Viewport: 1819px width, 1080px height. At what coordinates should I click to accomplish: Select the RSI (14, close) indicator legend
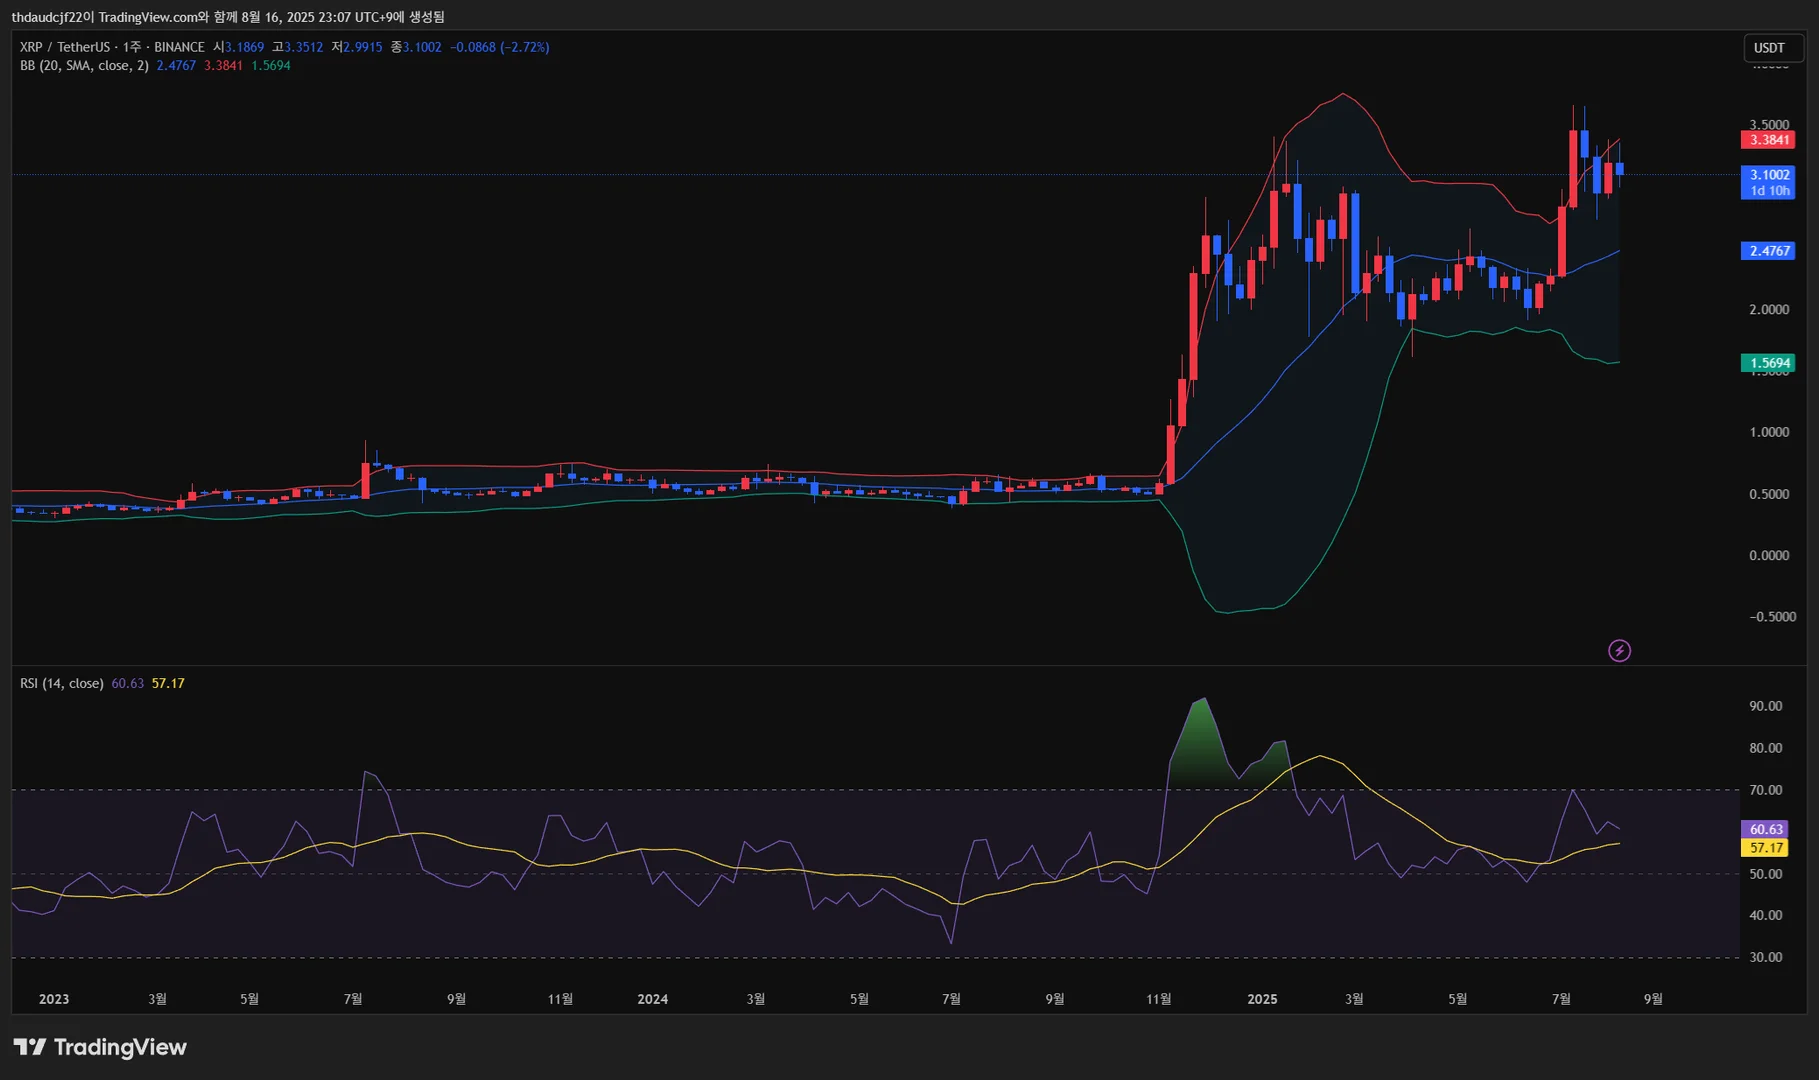(61, 683)
